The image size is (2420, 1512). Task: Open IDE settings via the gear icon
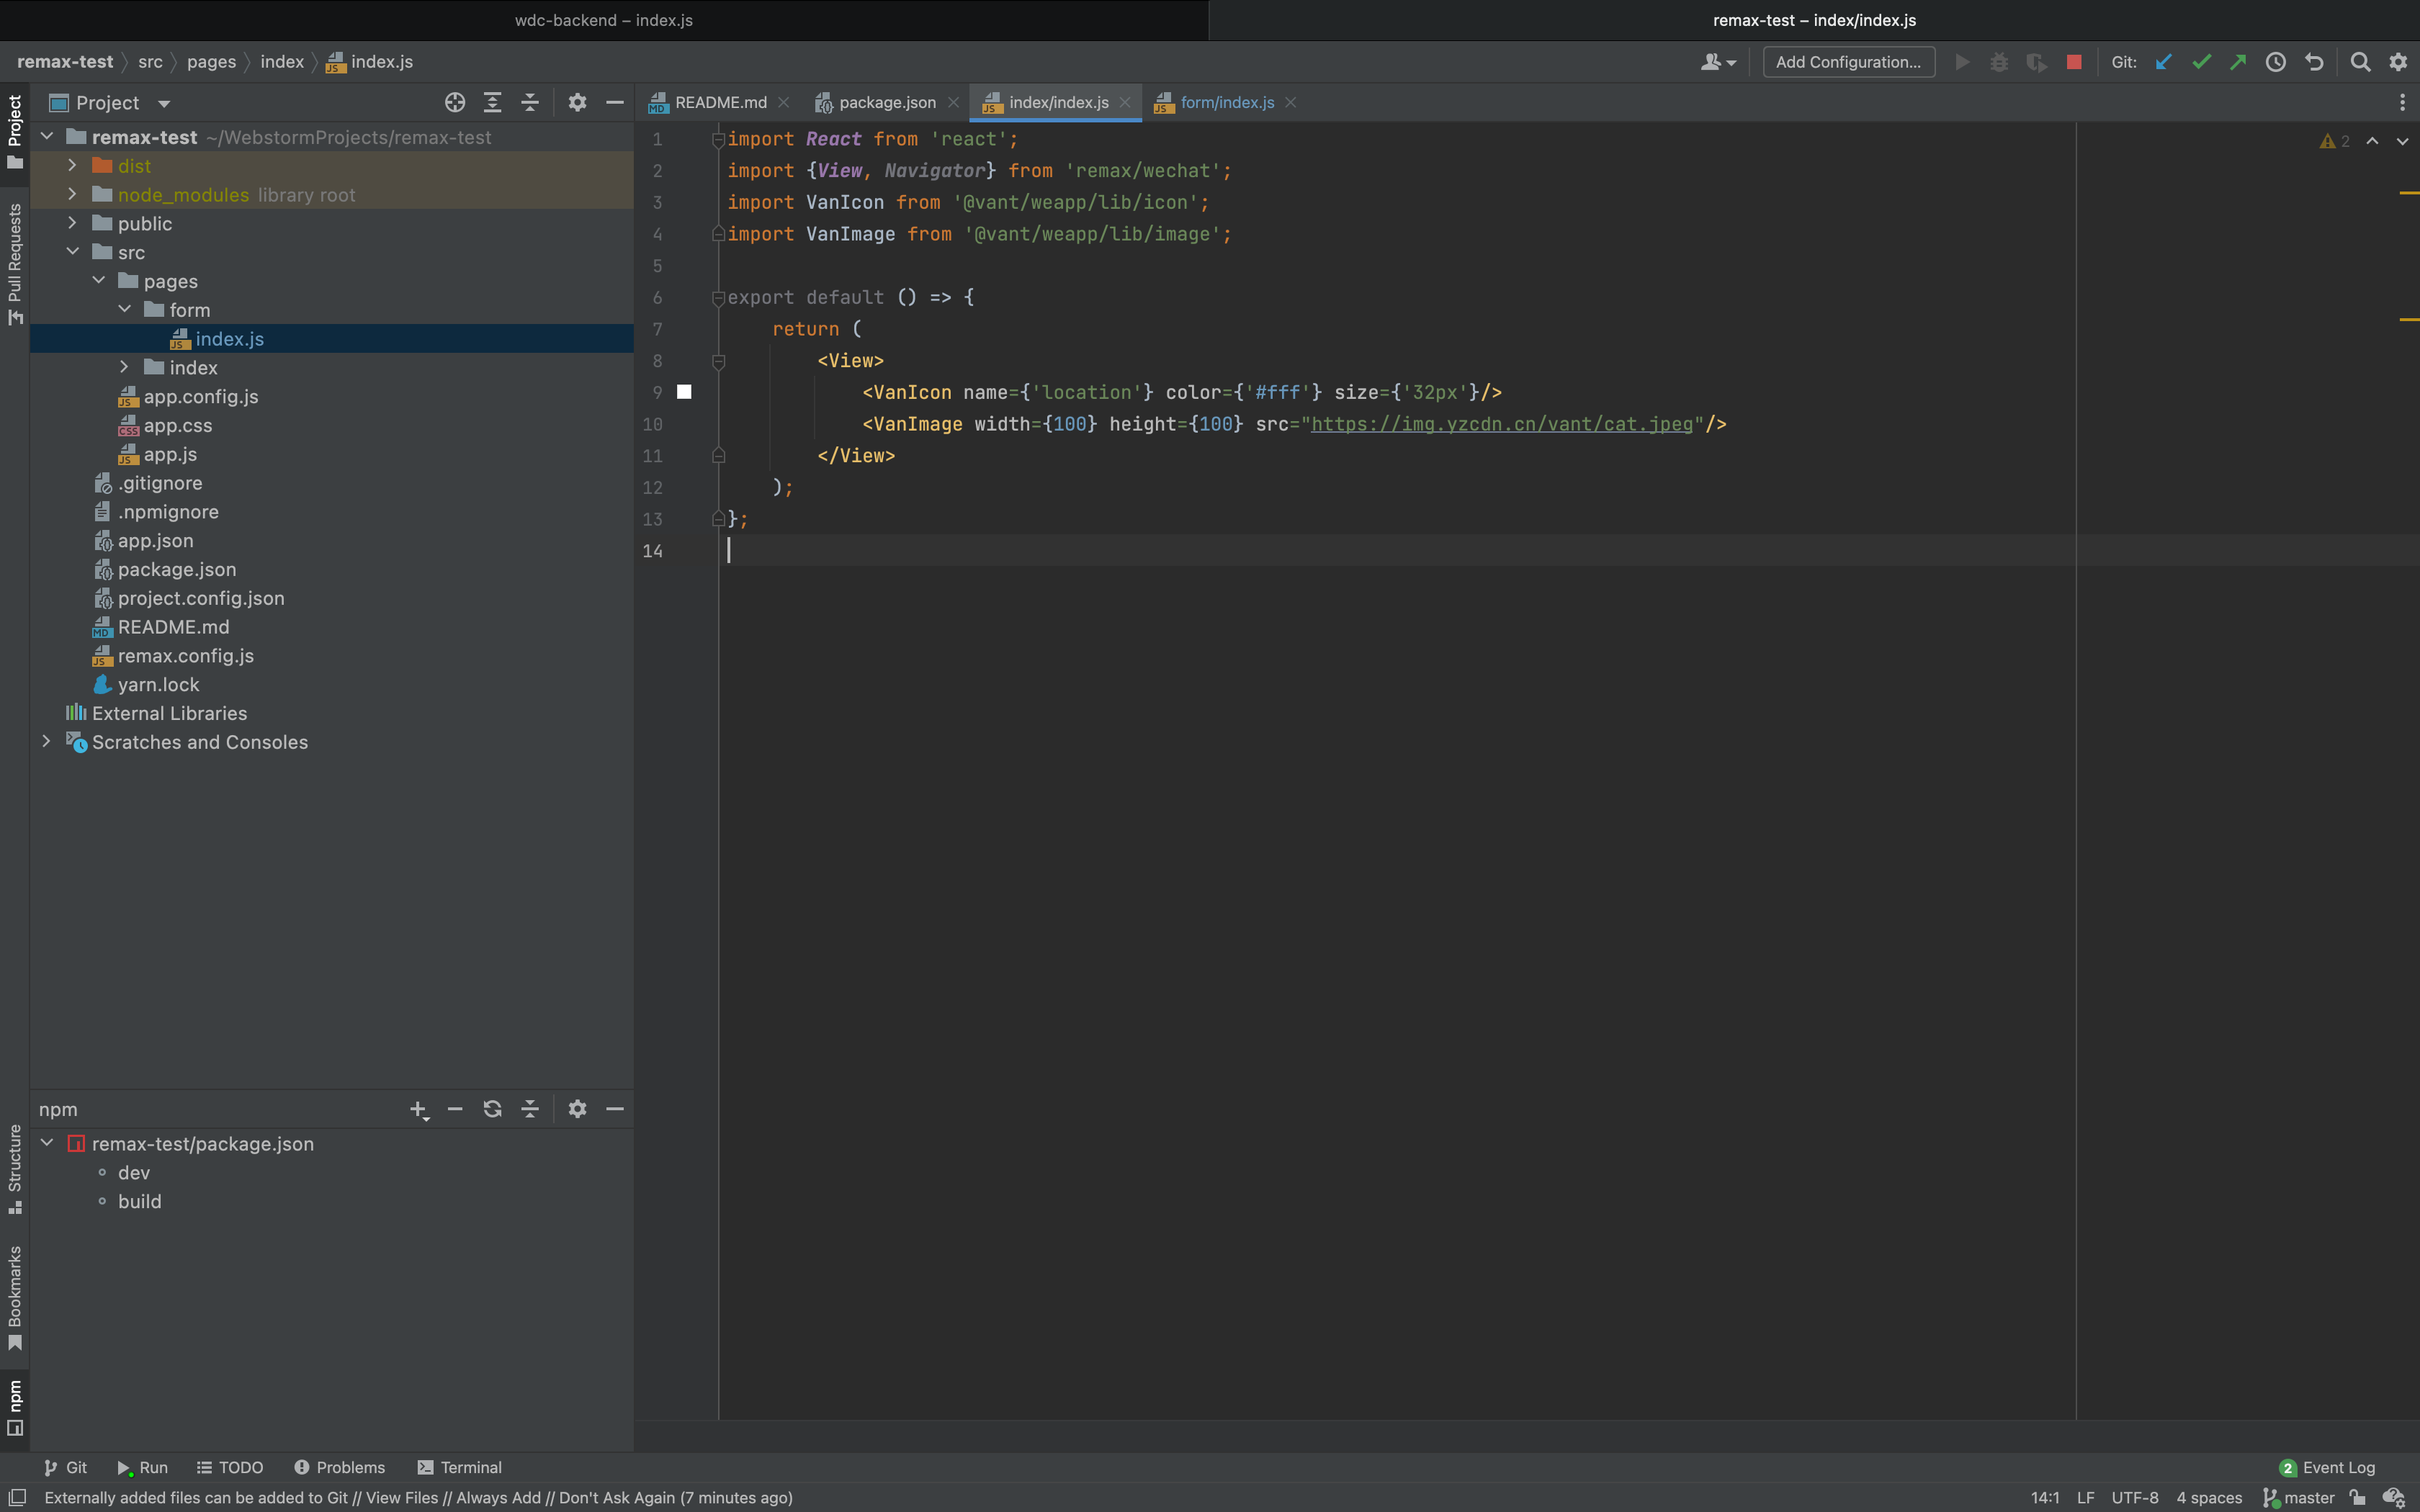(x=2398, y=62)
